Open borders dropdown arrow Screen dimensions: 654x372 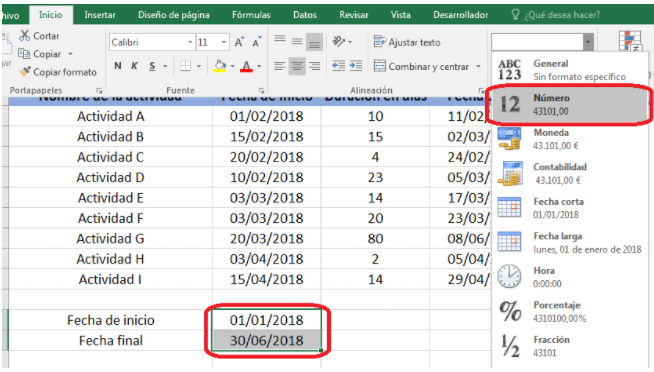(199, 66)
